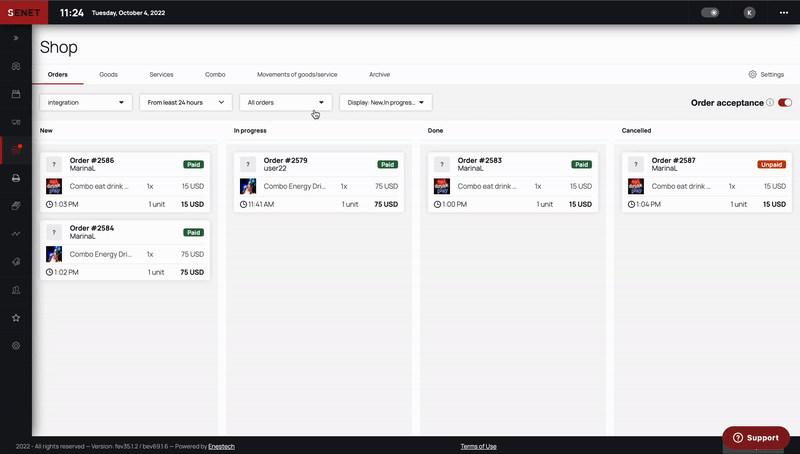Click the info icon next to Order acceptance
This screenshot has width=800, height=454.
pos(770,103)
